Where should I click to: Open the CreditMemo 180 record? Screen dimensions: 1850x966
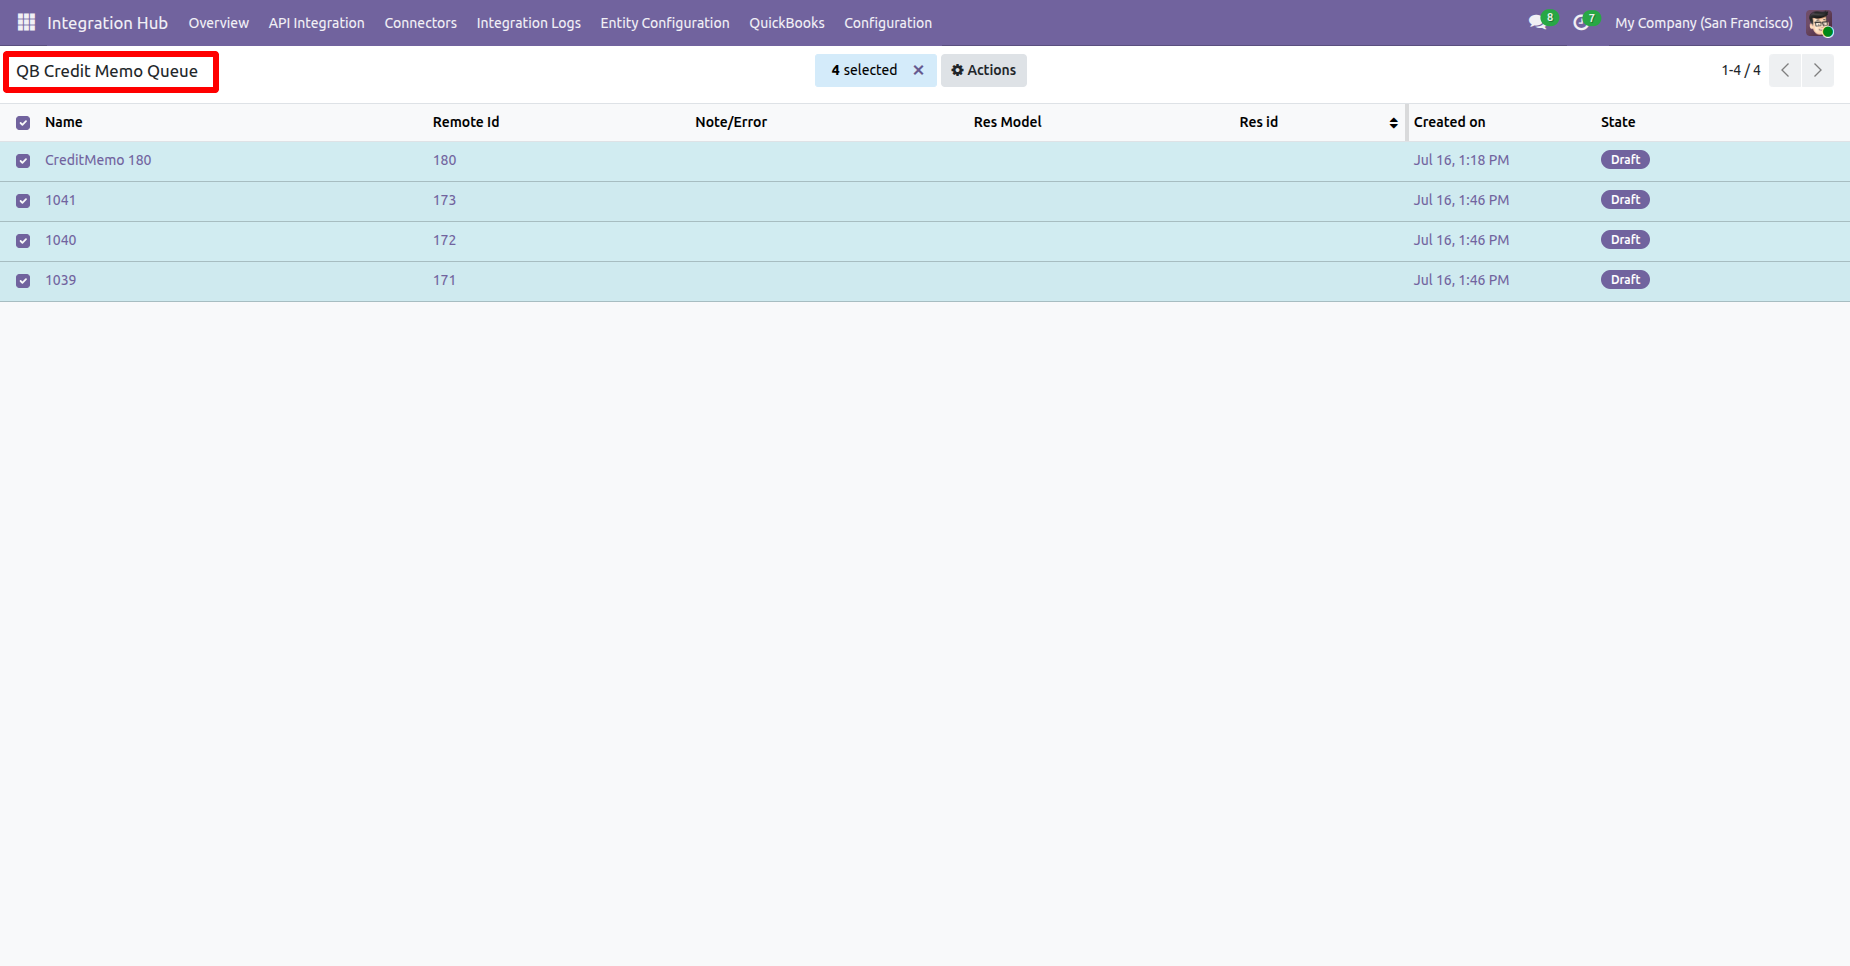point(98,160)
